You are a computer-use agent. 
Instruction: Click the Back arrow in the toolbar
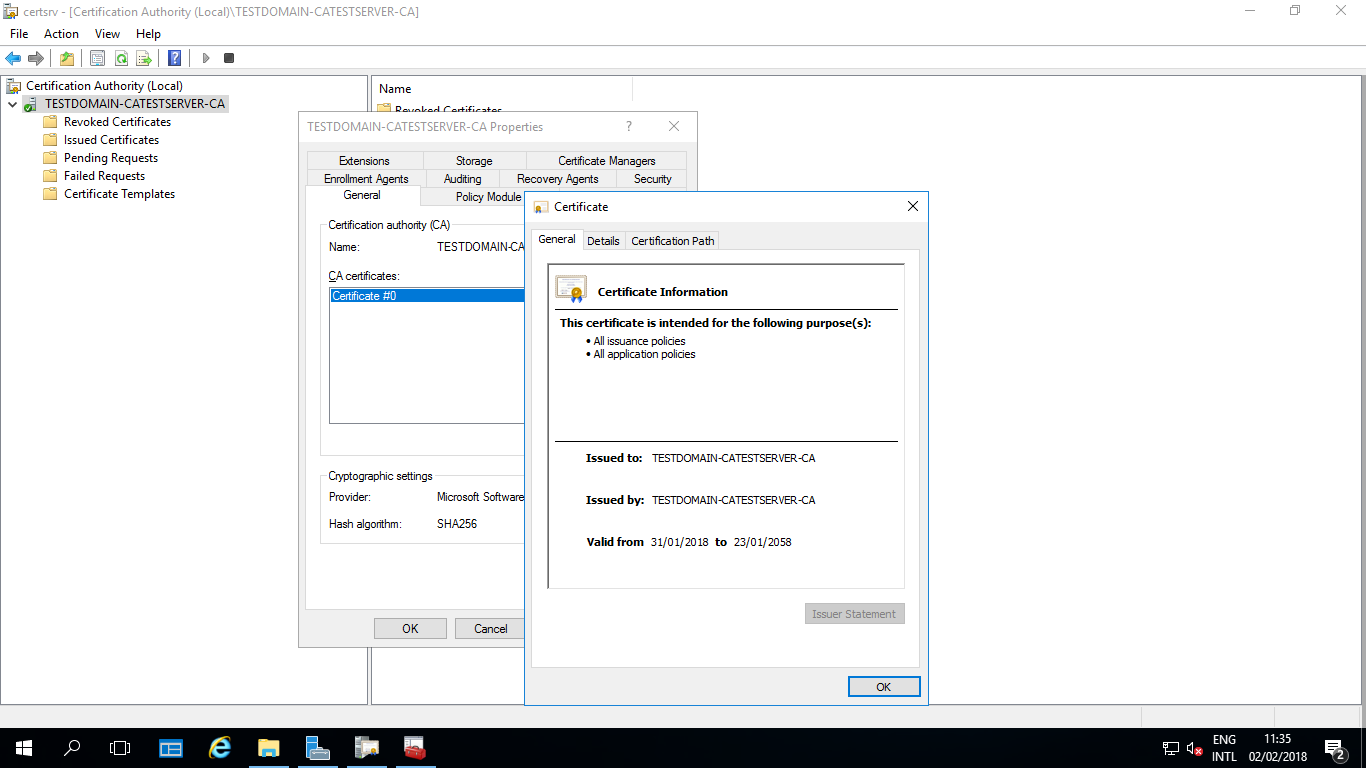coord(13,58)
